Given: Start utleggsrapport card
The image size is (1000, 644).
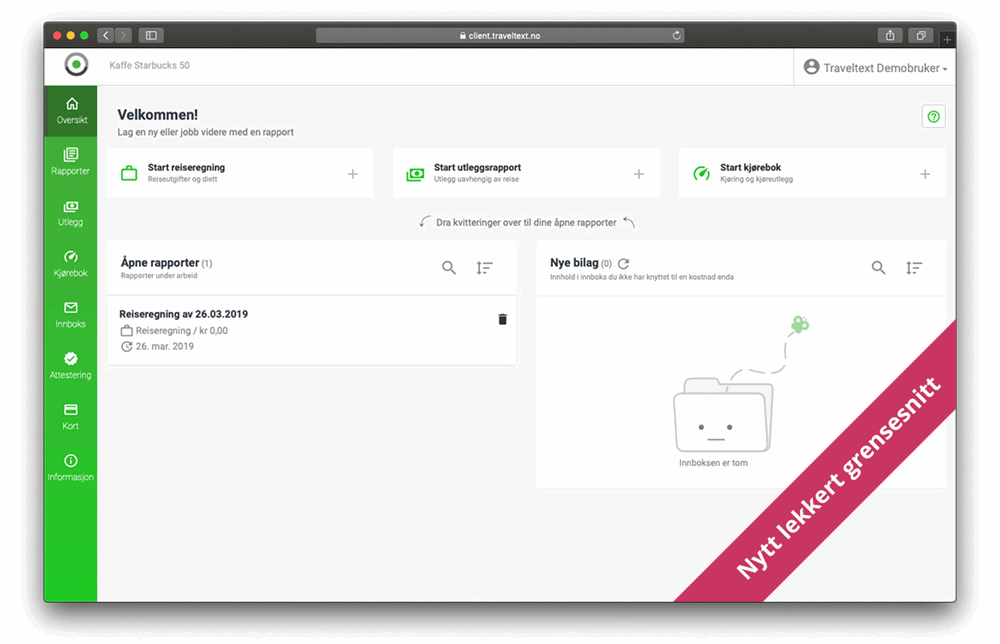Looking at the screenshot, I should coord(526,173).
